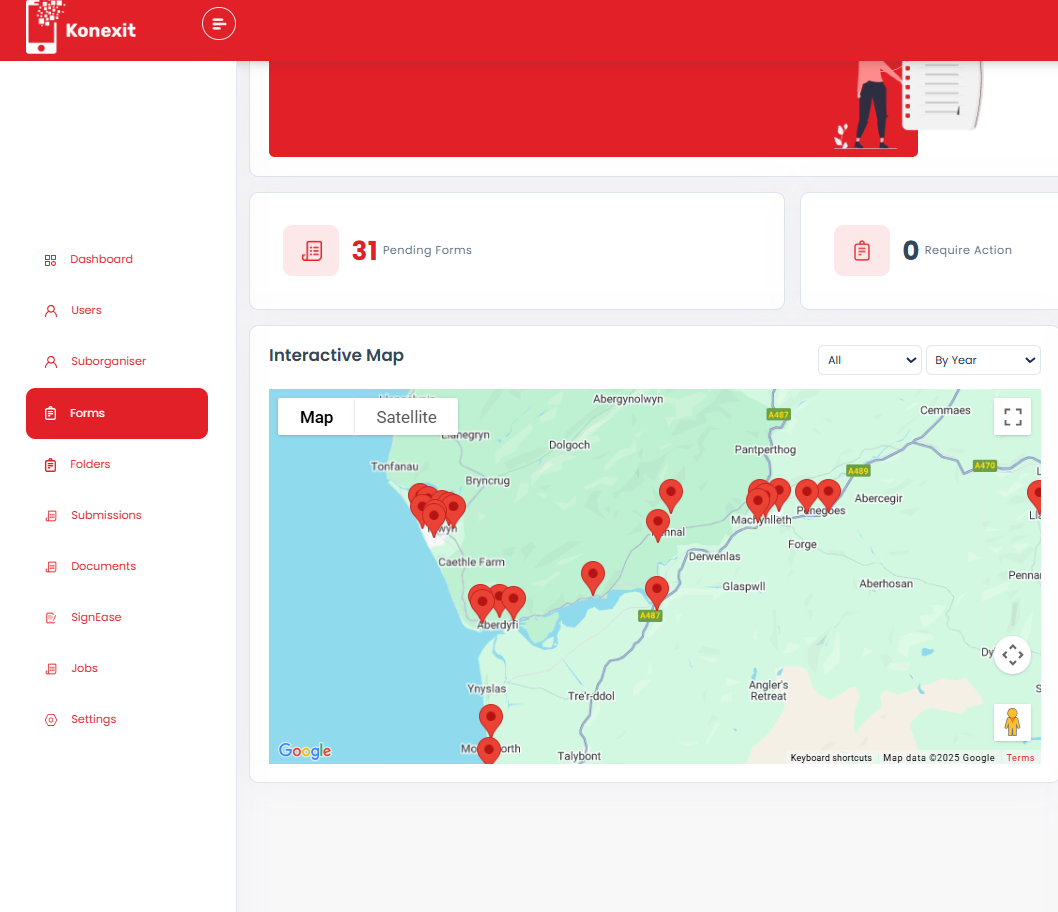Toggle the sidebar hamburger menu button
The width and height of the screenshot is (1058, 912).
(219, 23)
